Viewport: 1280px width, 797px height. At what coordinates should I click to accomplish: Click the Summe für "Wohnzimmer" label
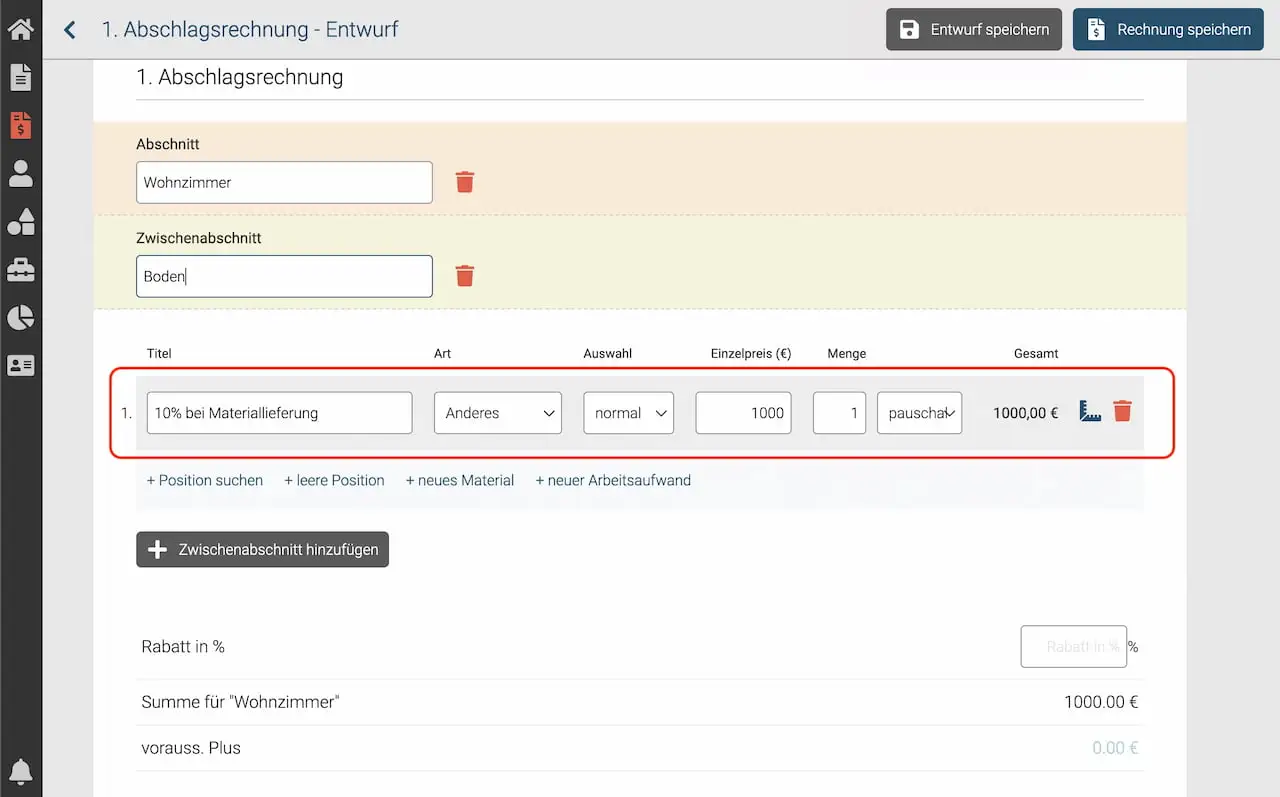click(241, 702)
